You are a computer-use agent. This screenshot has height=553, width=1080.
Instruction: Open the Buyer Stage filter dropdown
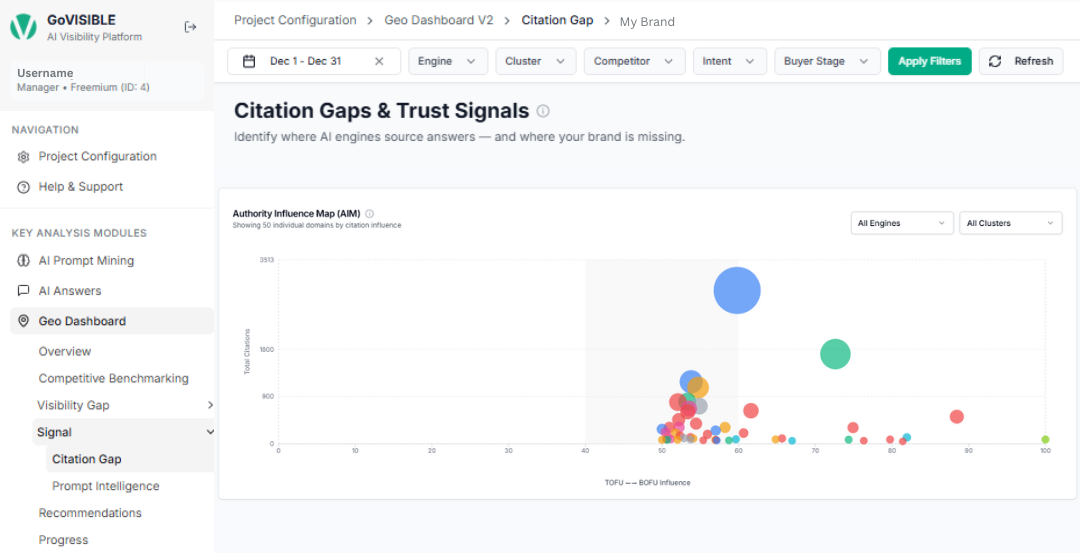[x=826, y=61]
